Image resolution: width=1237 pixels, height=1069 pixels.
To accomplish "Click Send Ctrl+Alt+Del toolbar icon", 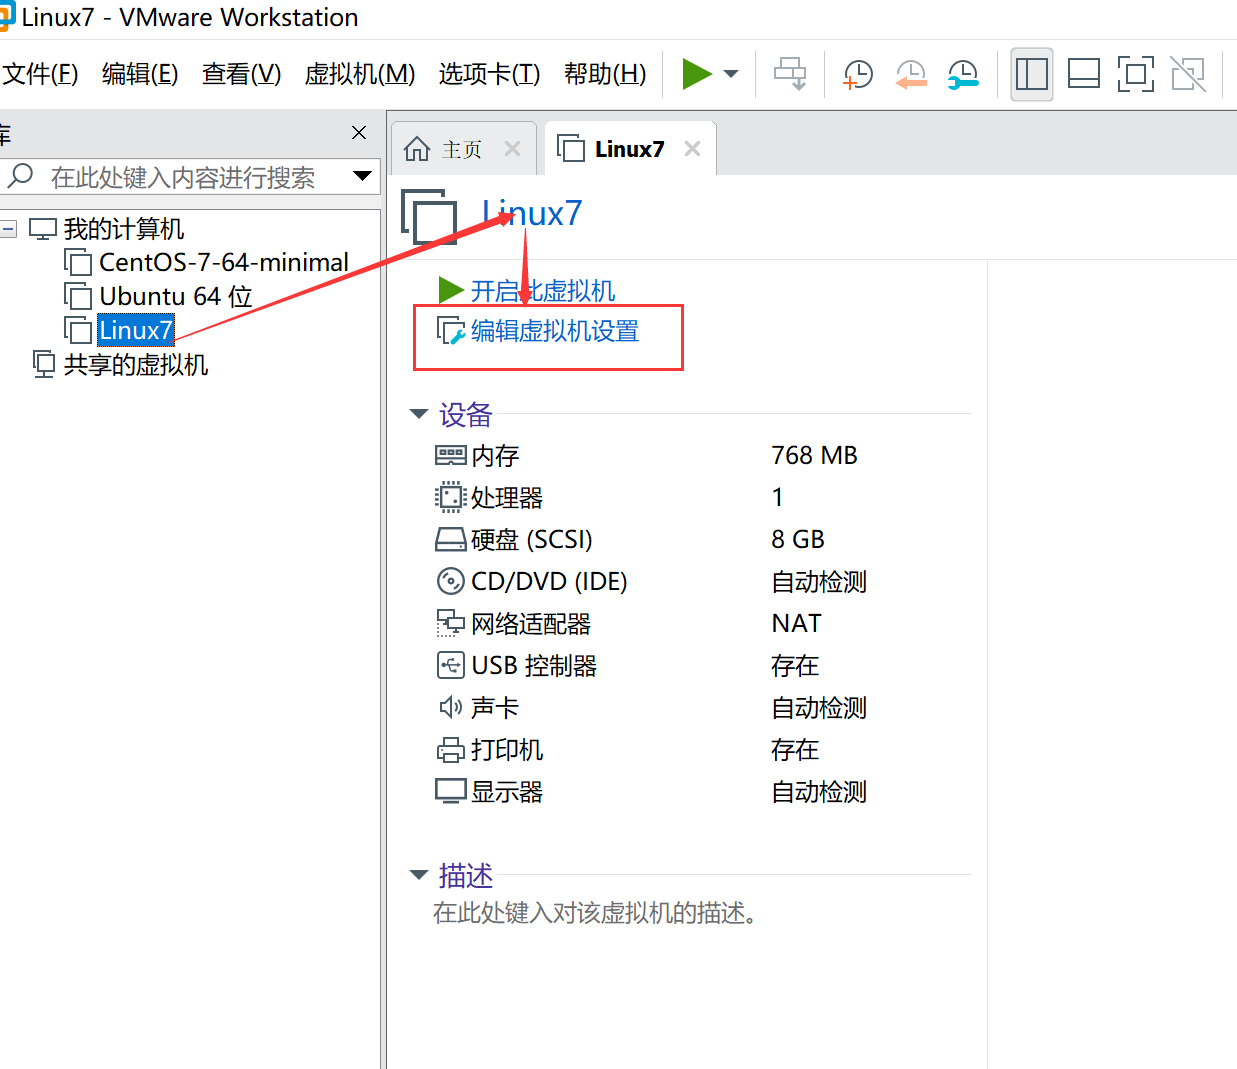I will click(790, 74).
